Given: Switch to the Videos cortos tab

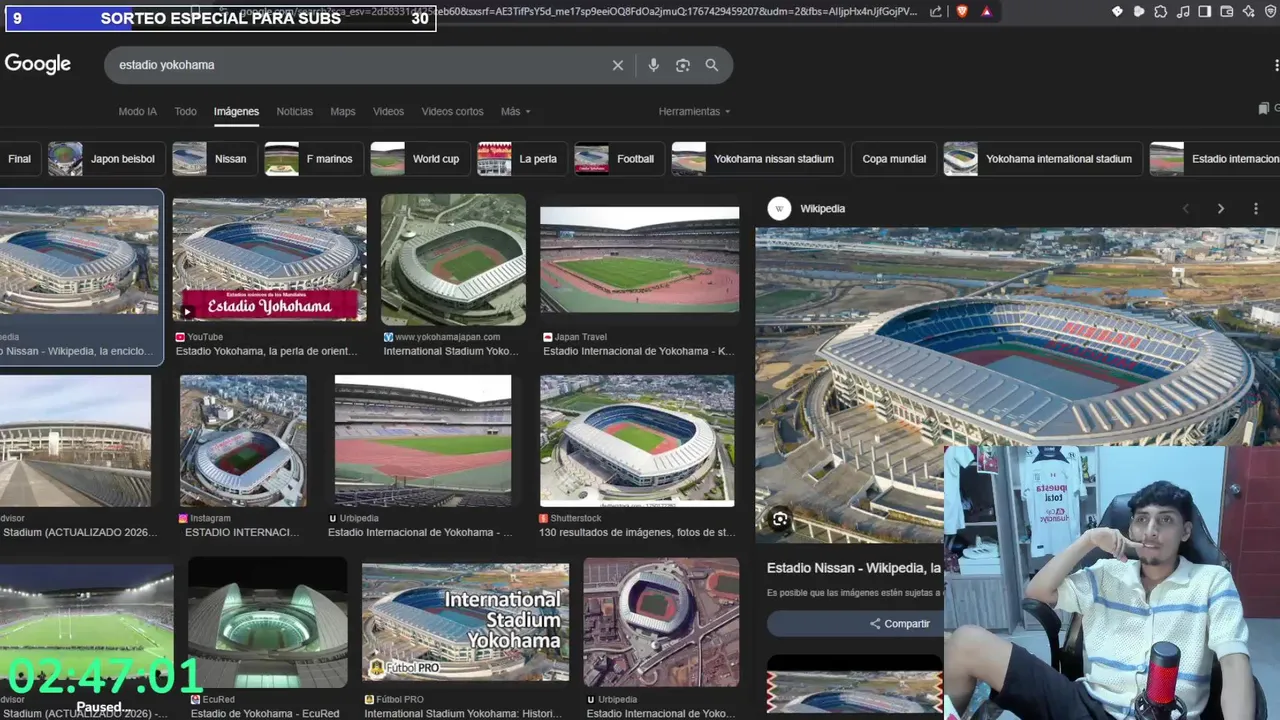Looking at the screenshot, I should tap(452, 112).
